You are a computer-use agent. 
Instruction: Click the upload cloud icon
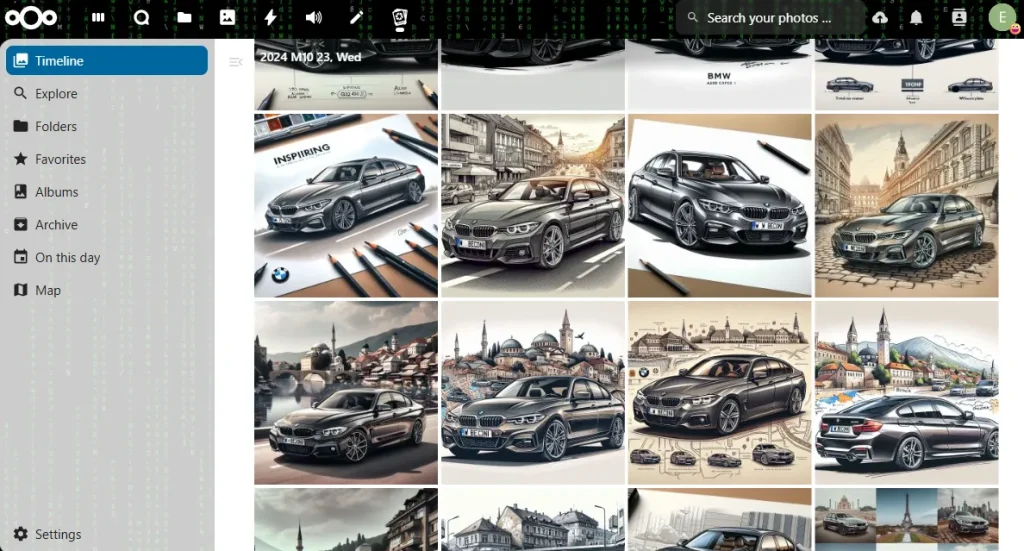point(880,18)
